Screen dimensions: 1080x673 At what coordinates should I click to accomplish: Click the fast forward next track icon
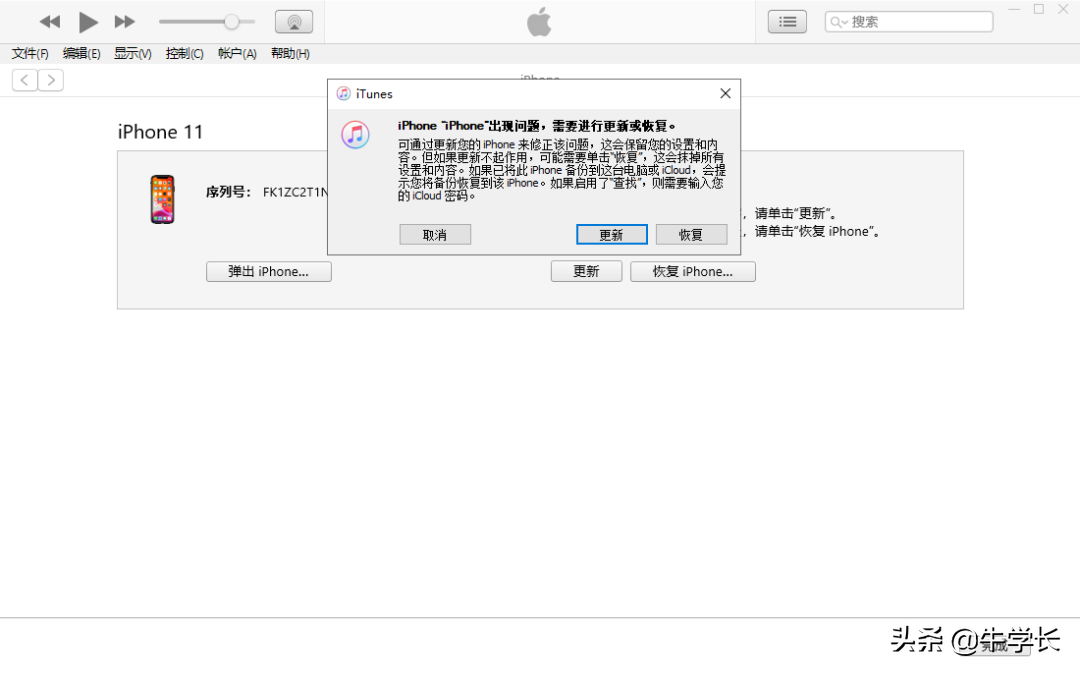[x=125, y=22]
